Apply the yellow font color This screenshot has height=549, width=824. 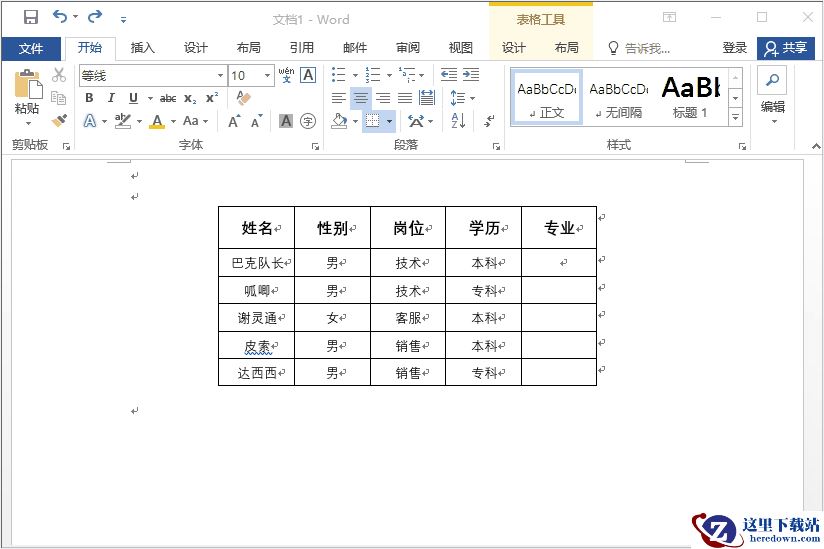coord(157,121)
